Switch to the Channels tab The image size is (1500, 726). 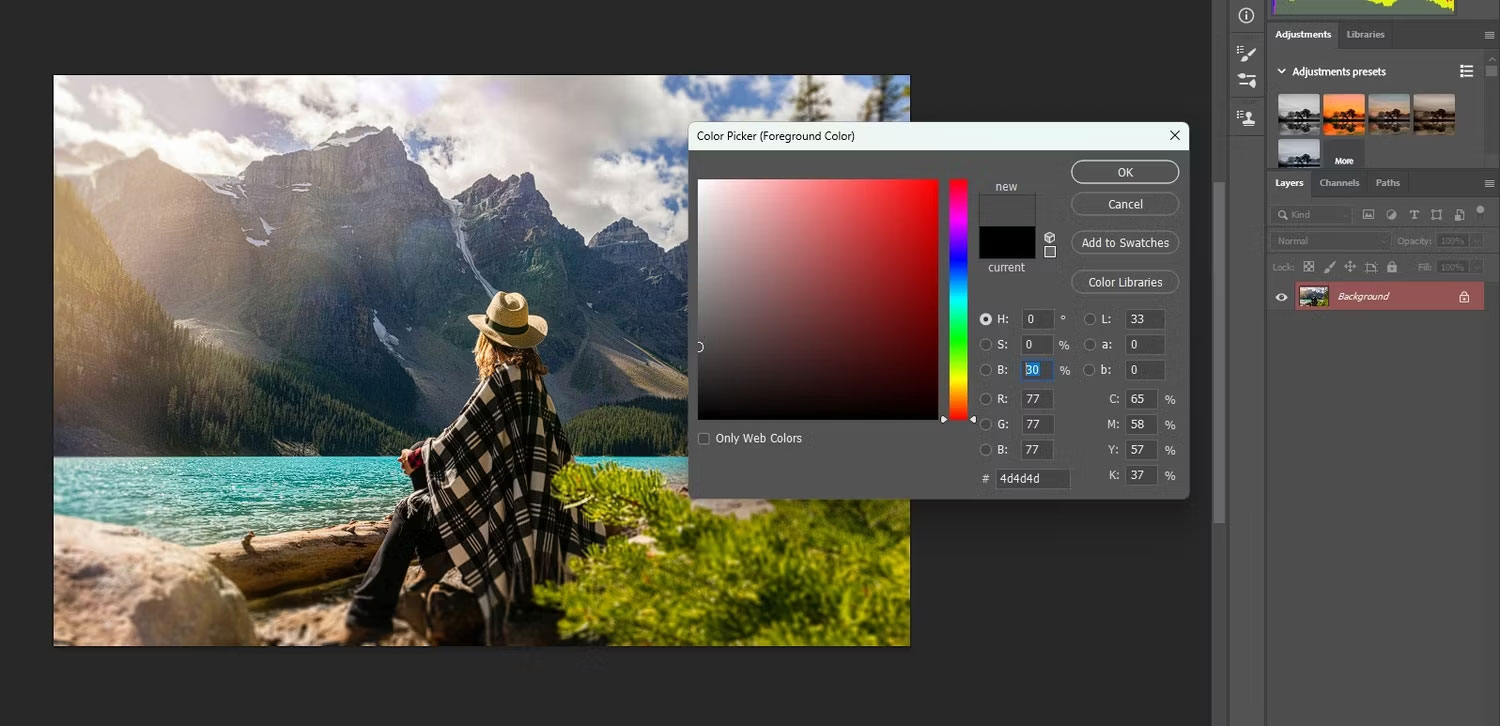(1339, 183)
